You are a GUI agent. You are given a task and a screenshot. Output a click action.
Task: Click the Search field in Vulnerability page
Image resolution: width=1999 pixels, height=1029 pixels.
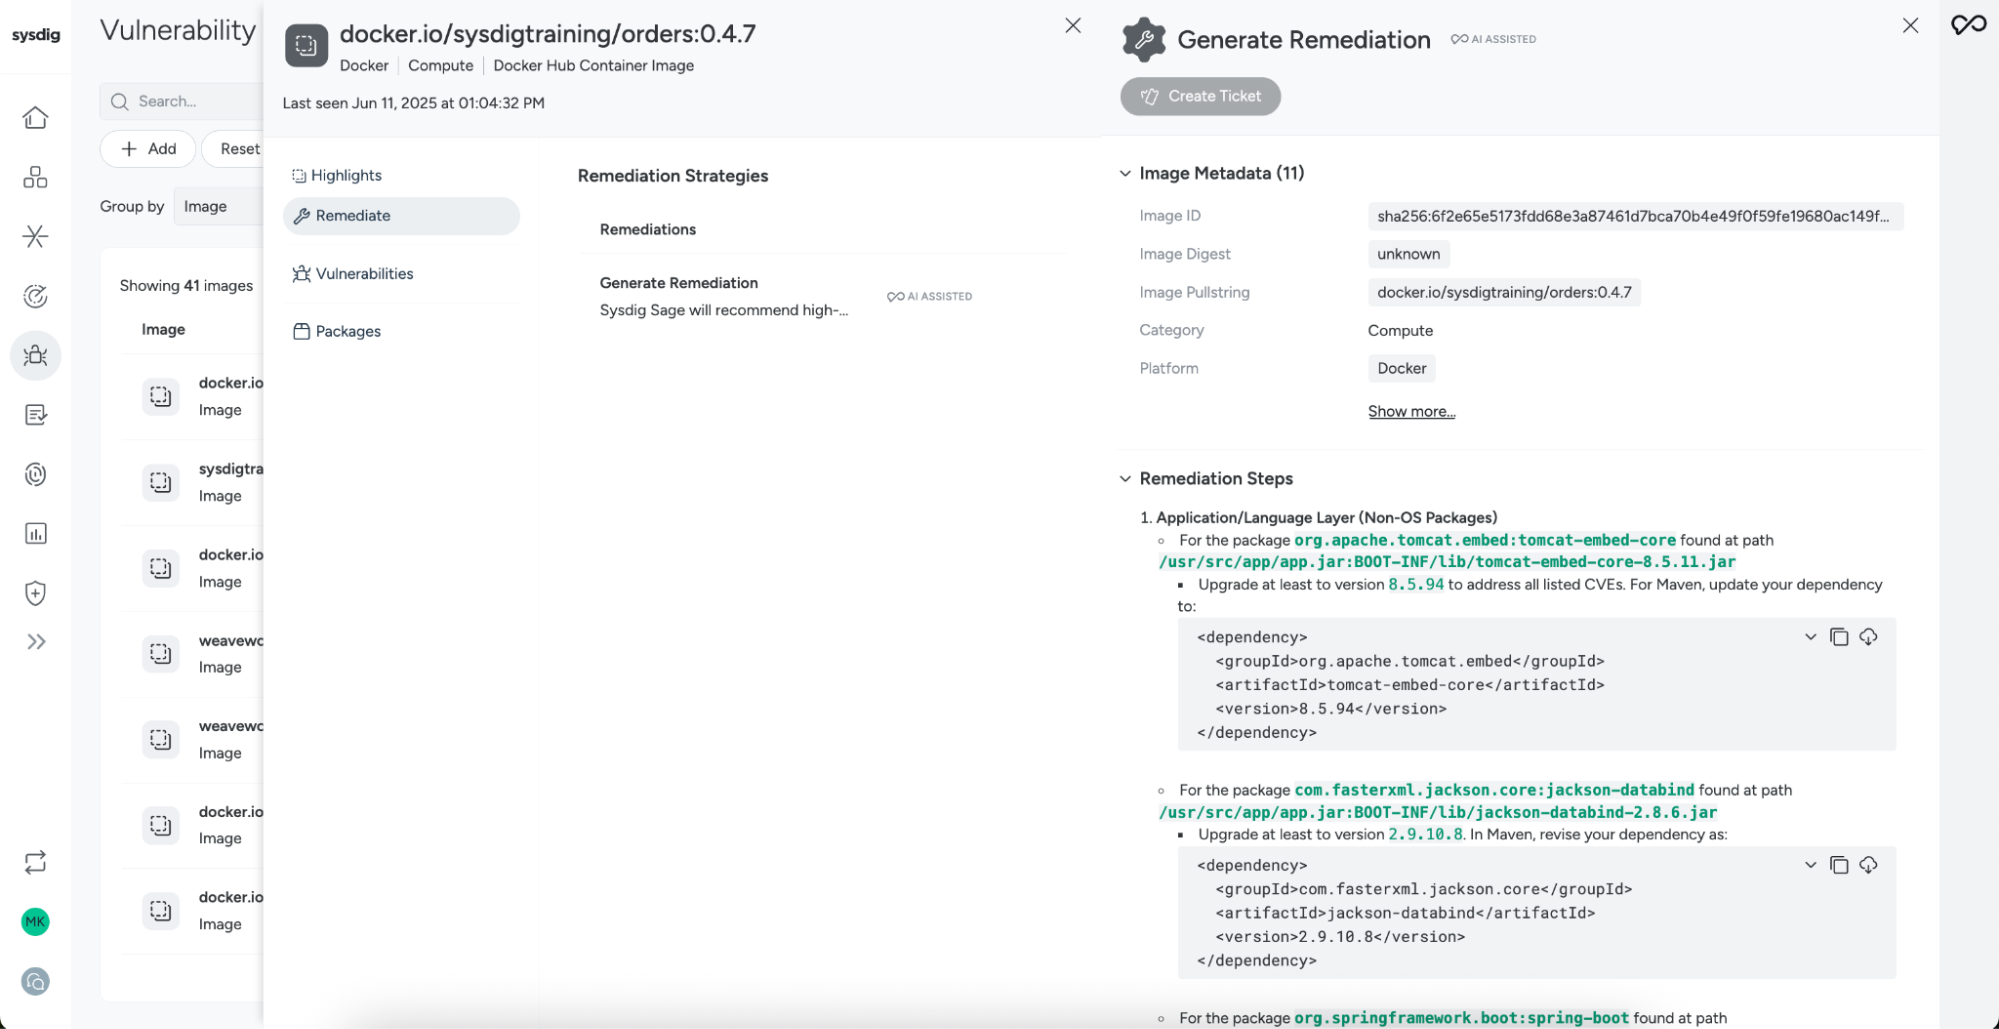(182, 101)
